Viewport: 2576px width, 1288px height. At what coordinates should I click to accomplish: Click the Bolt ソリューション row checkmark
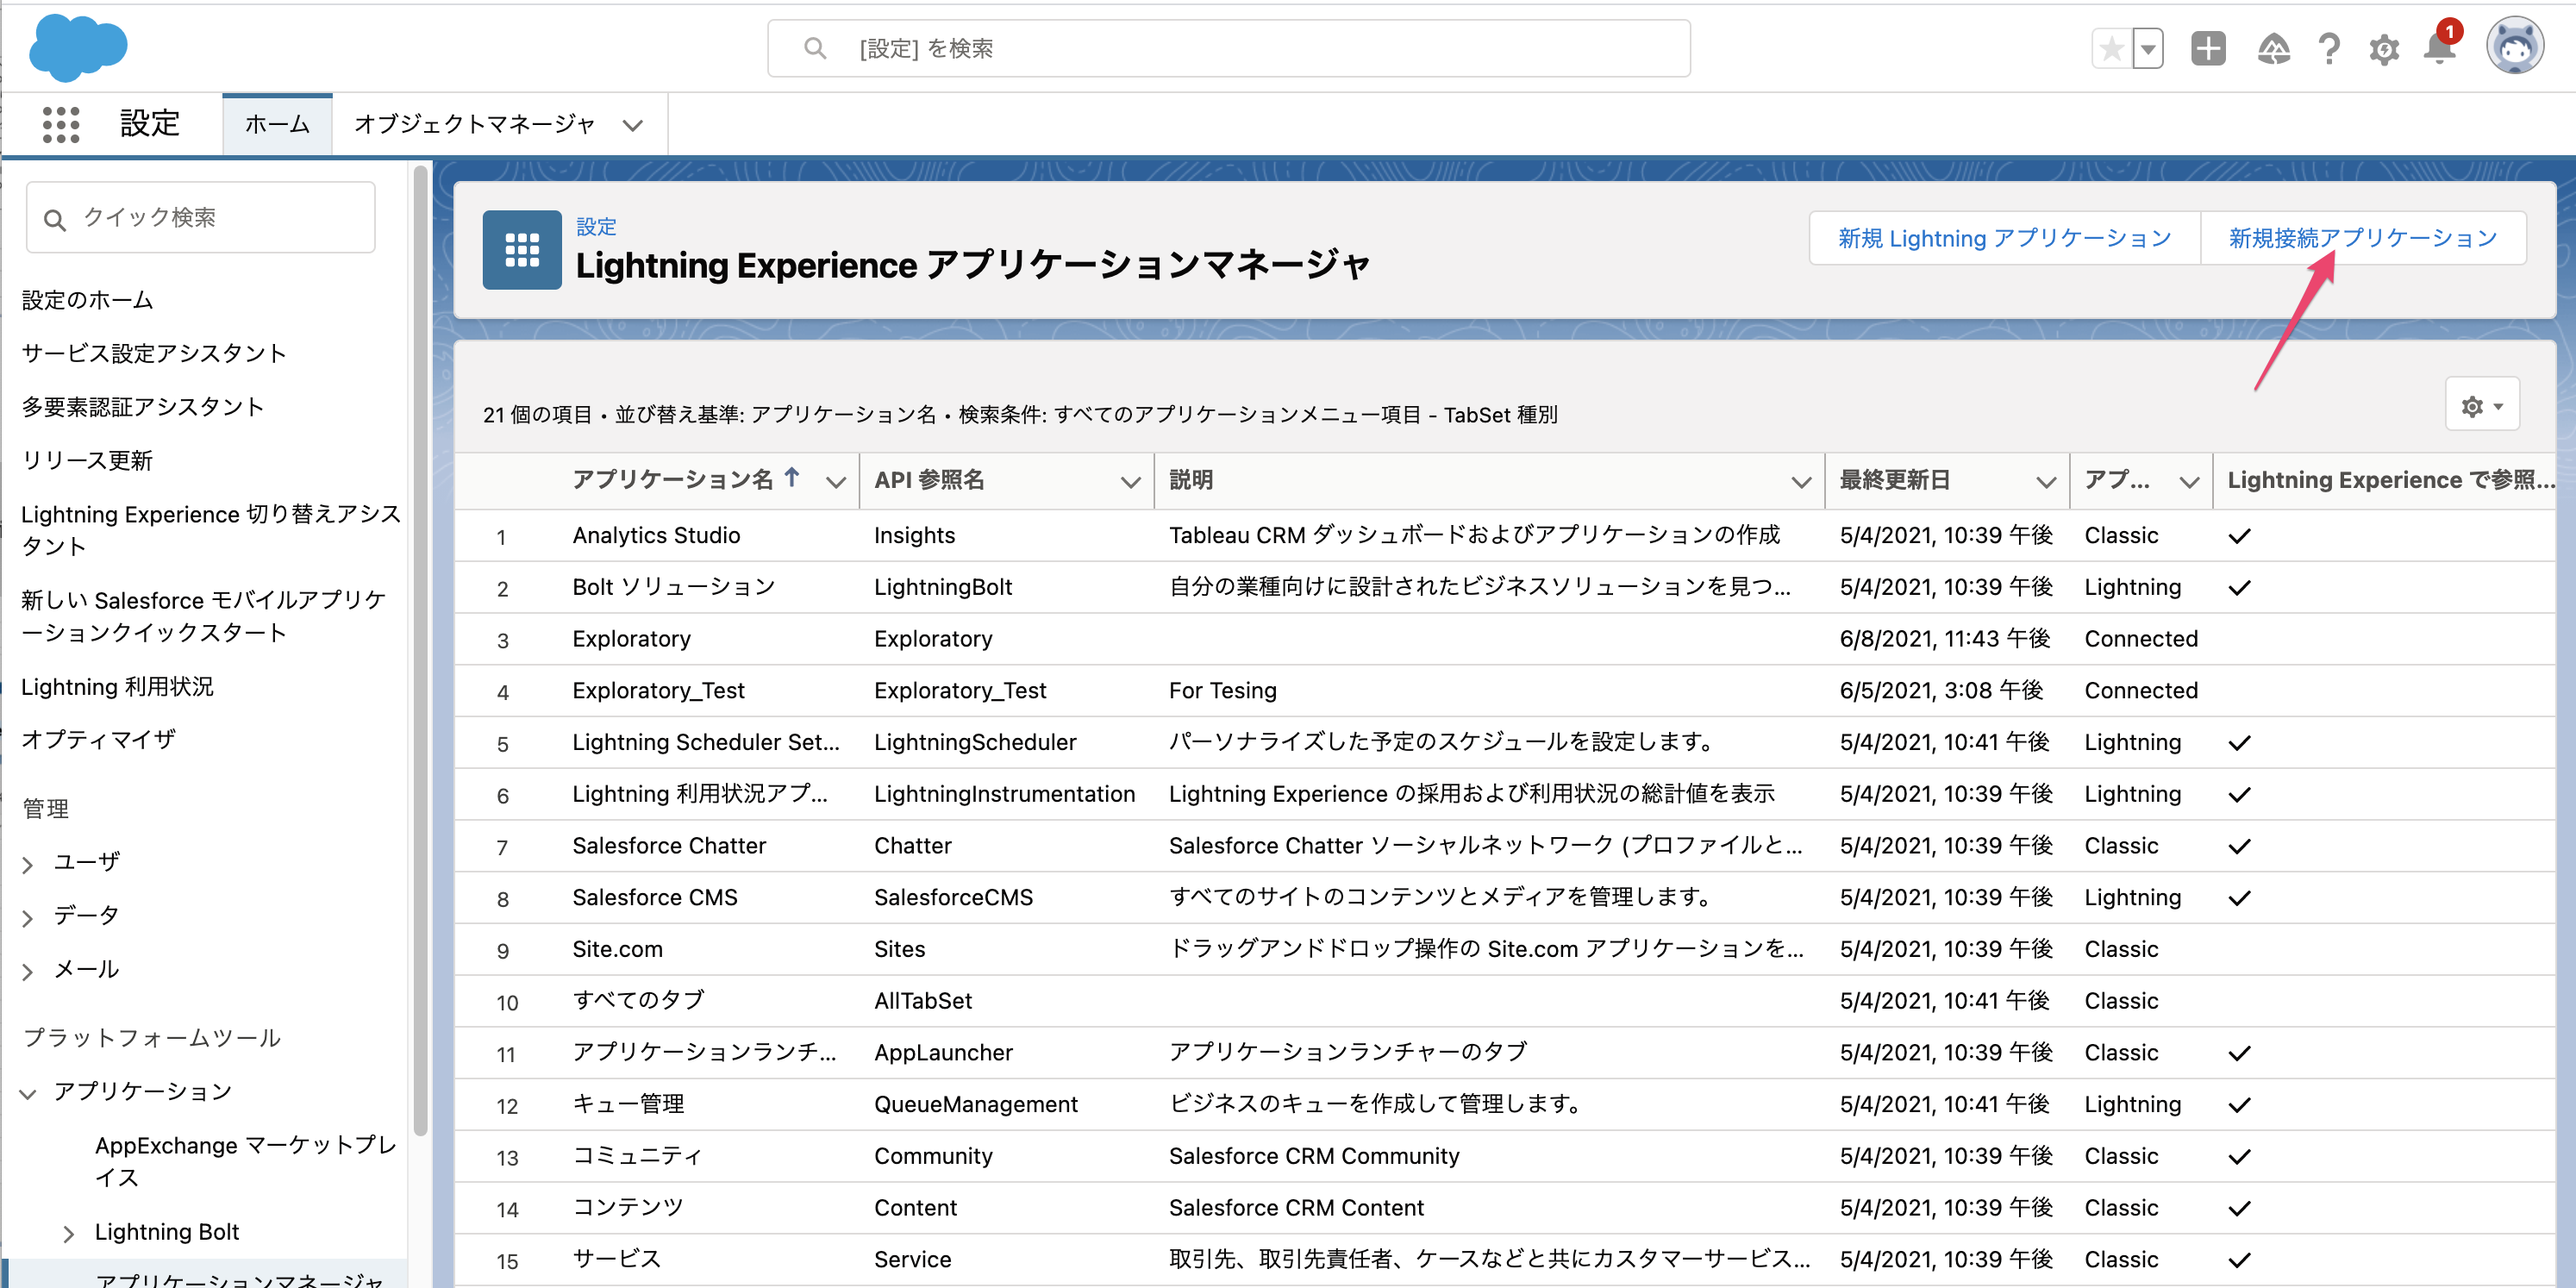coord(2239,588)
